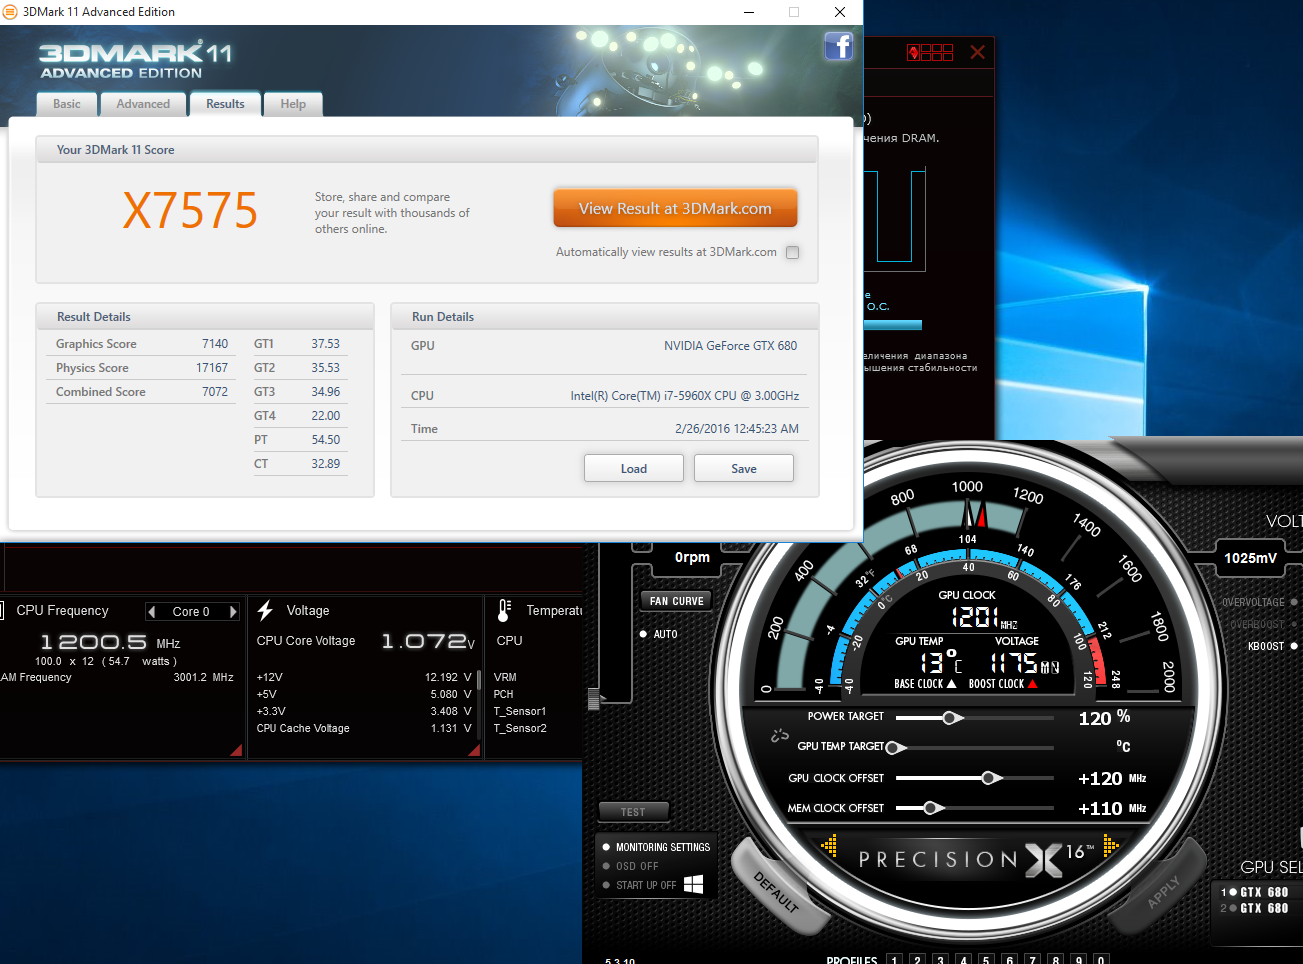The width and height of the screenshot is (1303, 964).
Task: Select profile slot 1 in Precision X
Action: [x=894, y=960]
